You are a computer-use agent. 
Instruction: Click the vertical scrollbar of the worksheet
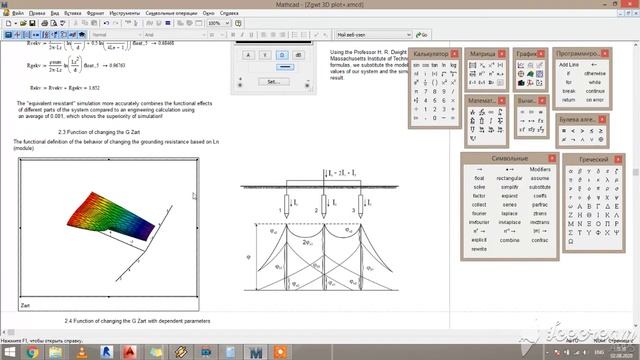point(636,184)
